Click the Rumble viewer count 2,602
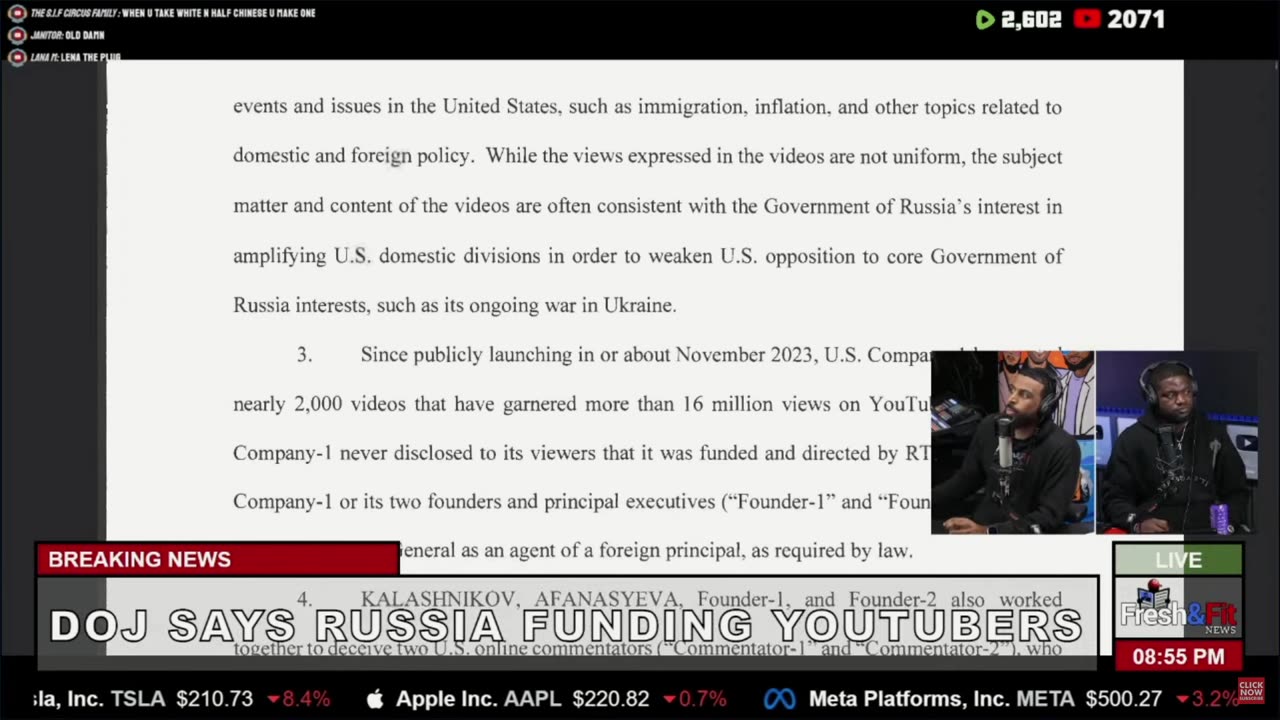 (x=1031, y=19)
